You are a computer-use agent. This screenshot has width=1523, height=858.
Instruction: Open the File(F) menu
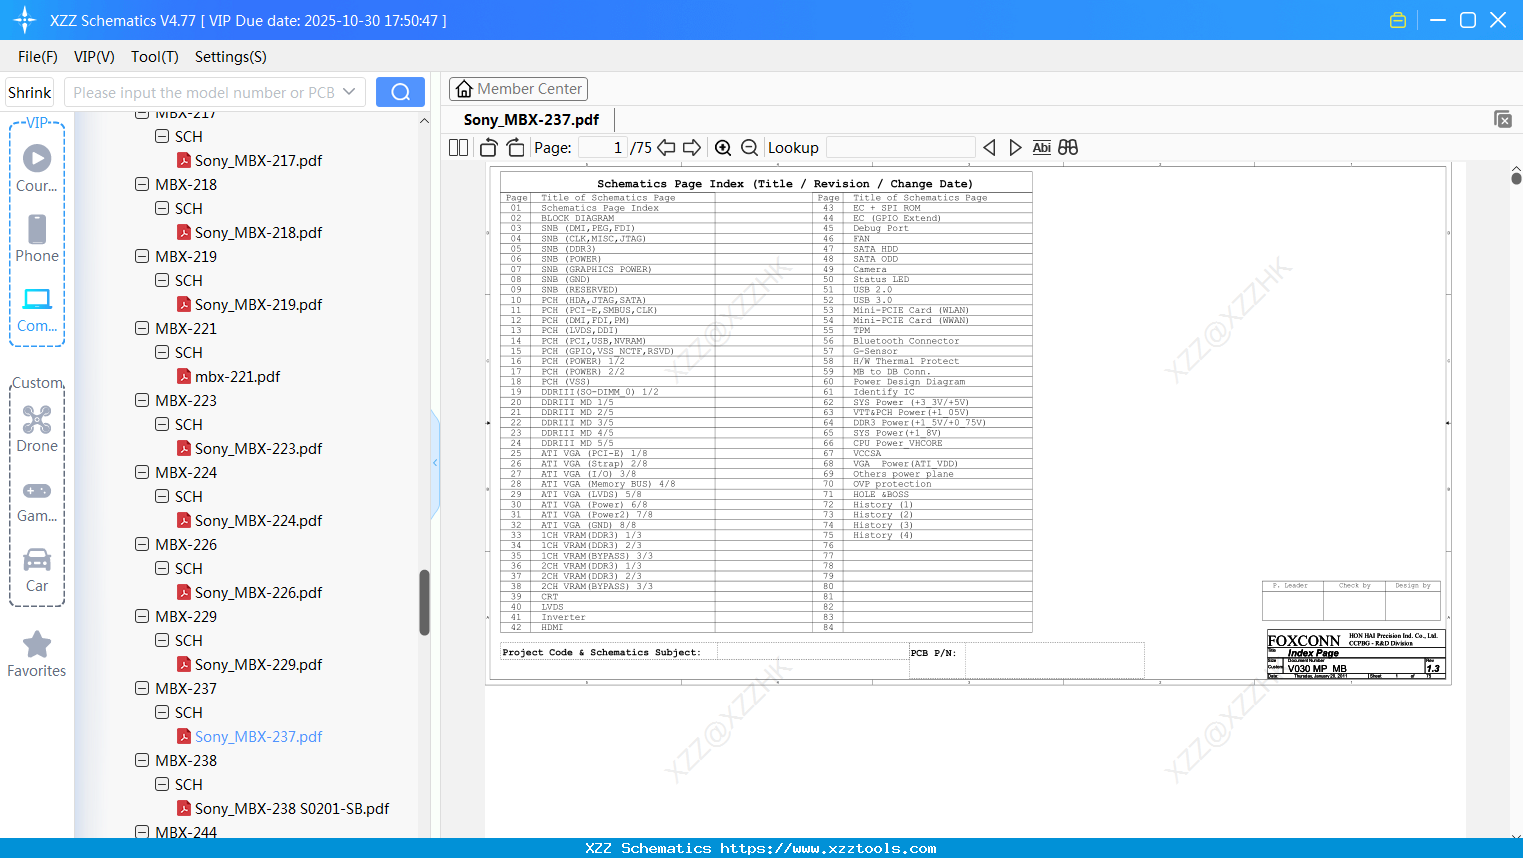[x=38, y=57]
